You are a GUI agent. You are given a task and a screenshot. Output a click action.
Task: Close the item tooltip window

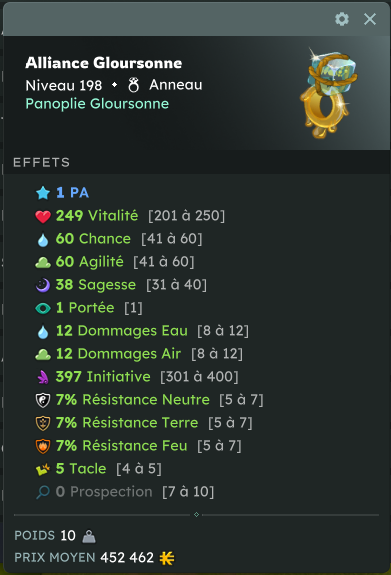[370, 19]
